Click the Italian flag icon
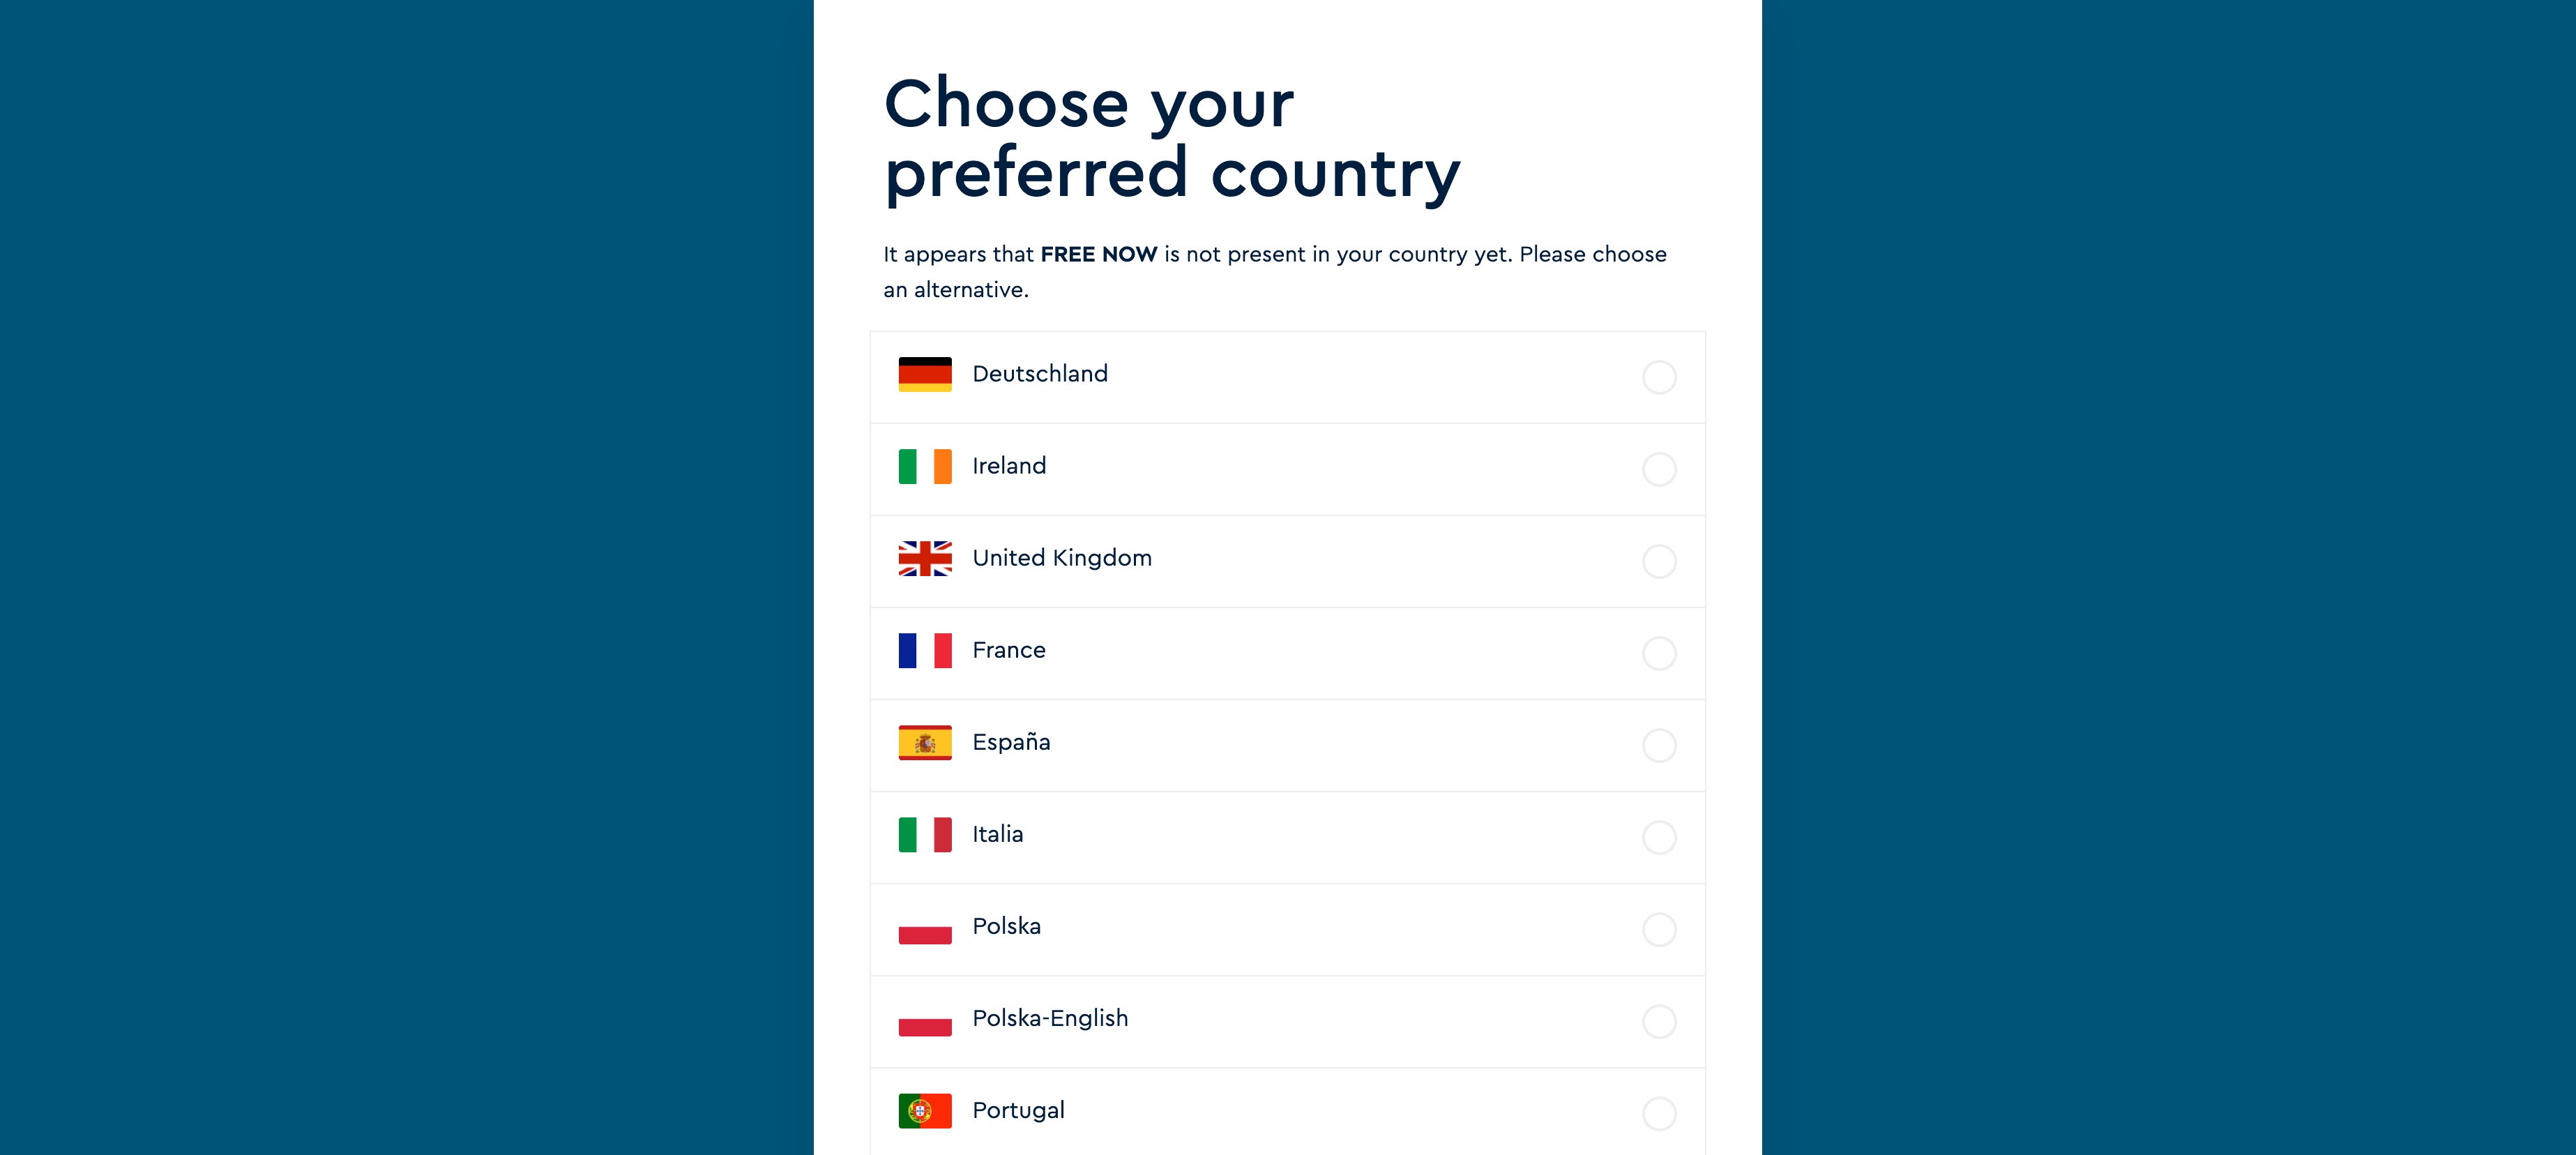 pyautogui.click(x=925, y=834)
